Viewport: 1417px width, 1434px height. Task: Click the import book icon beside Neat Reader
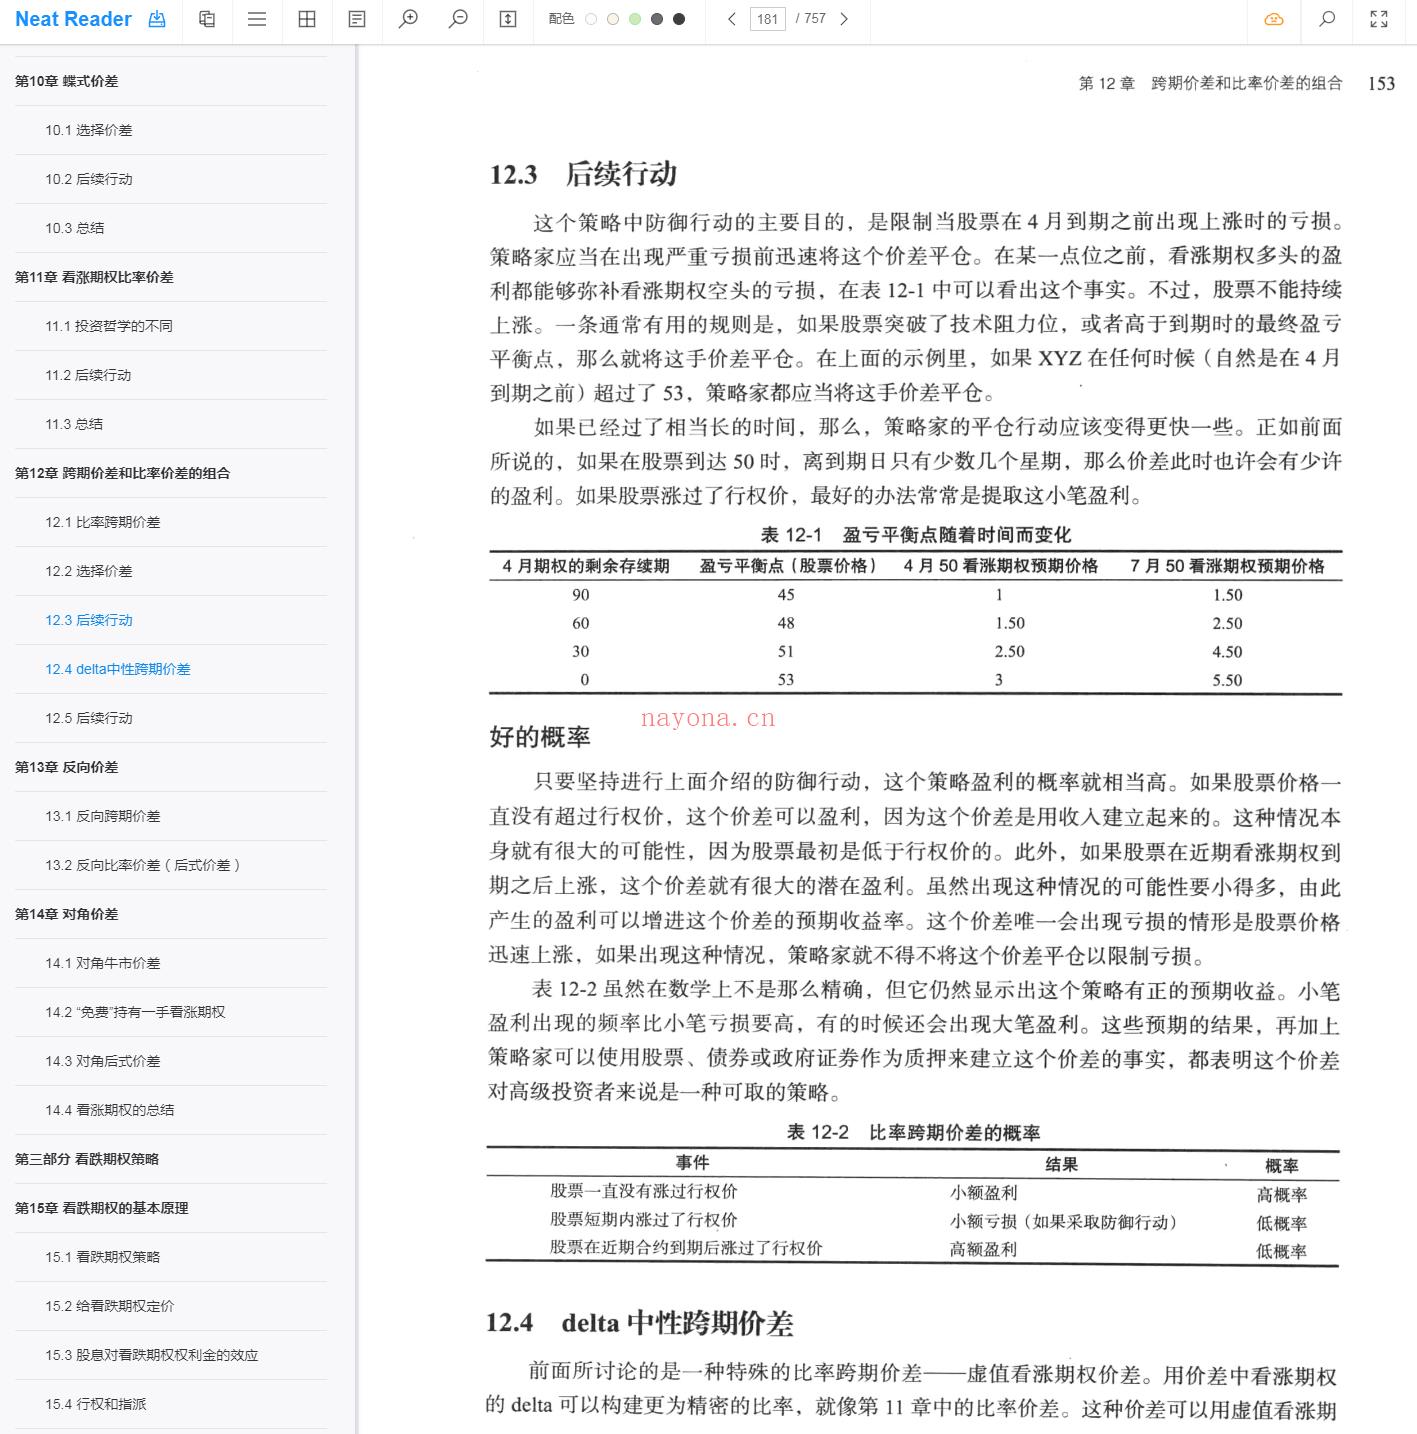157,19
